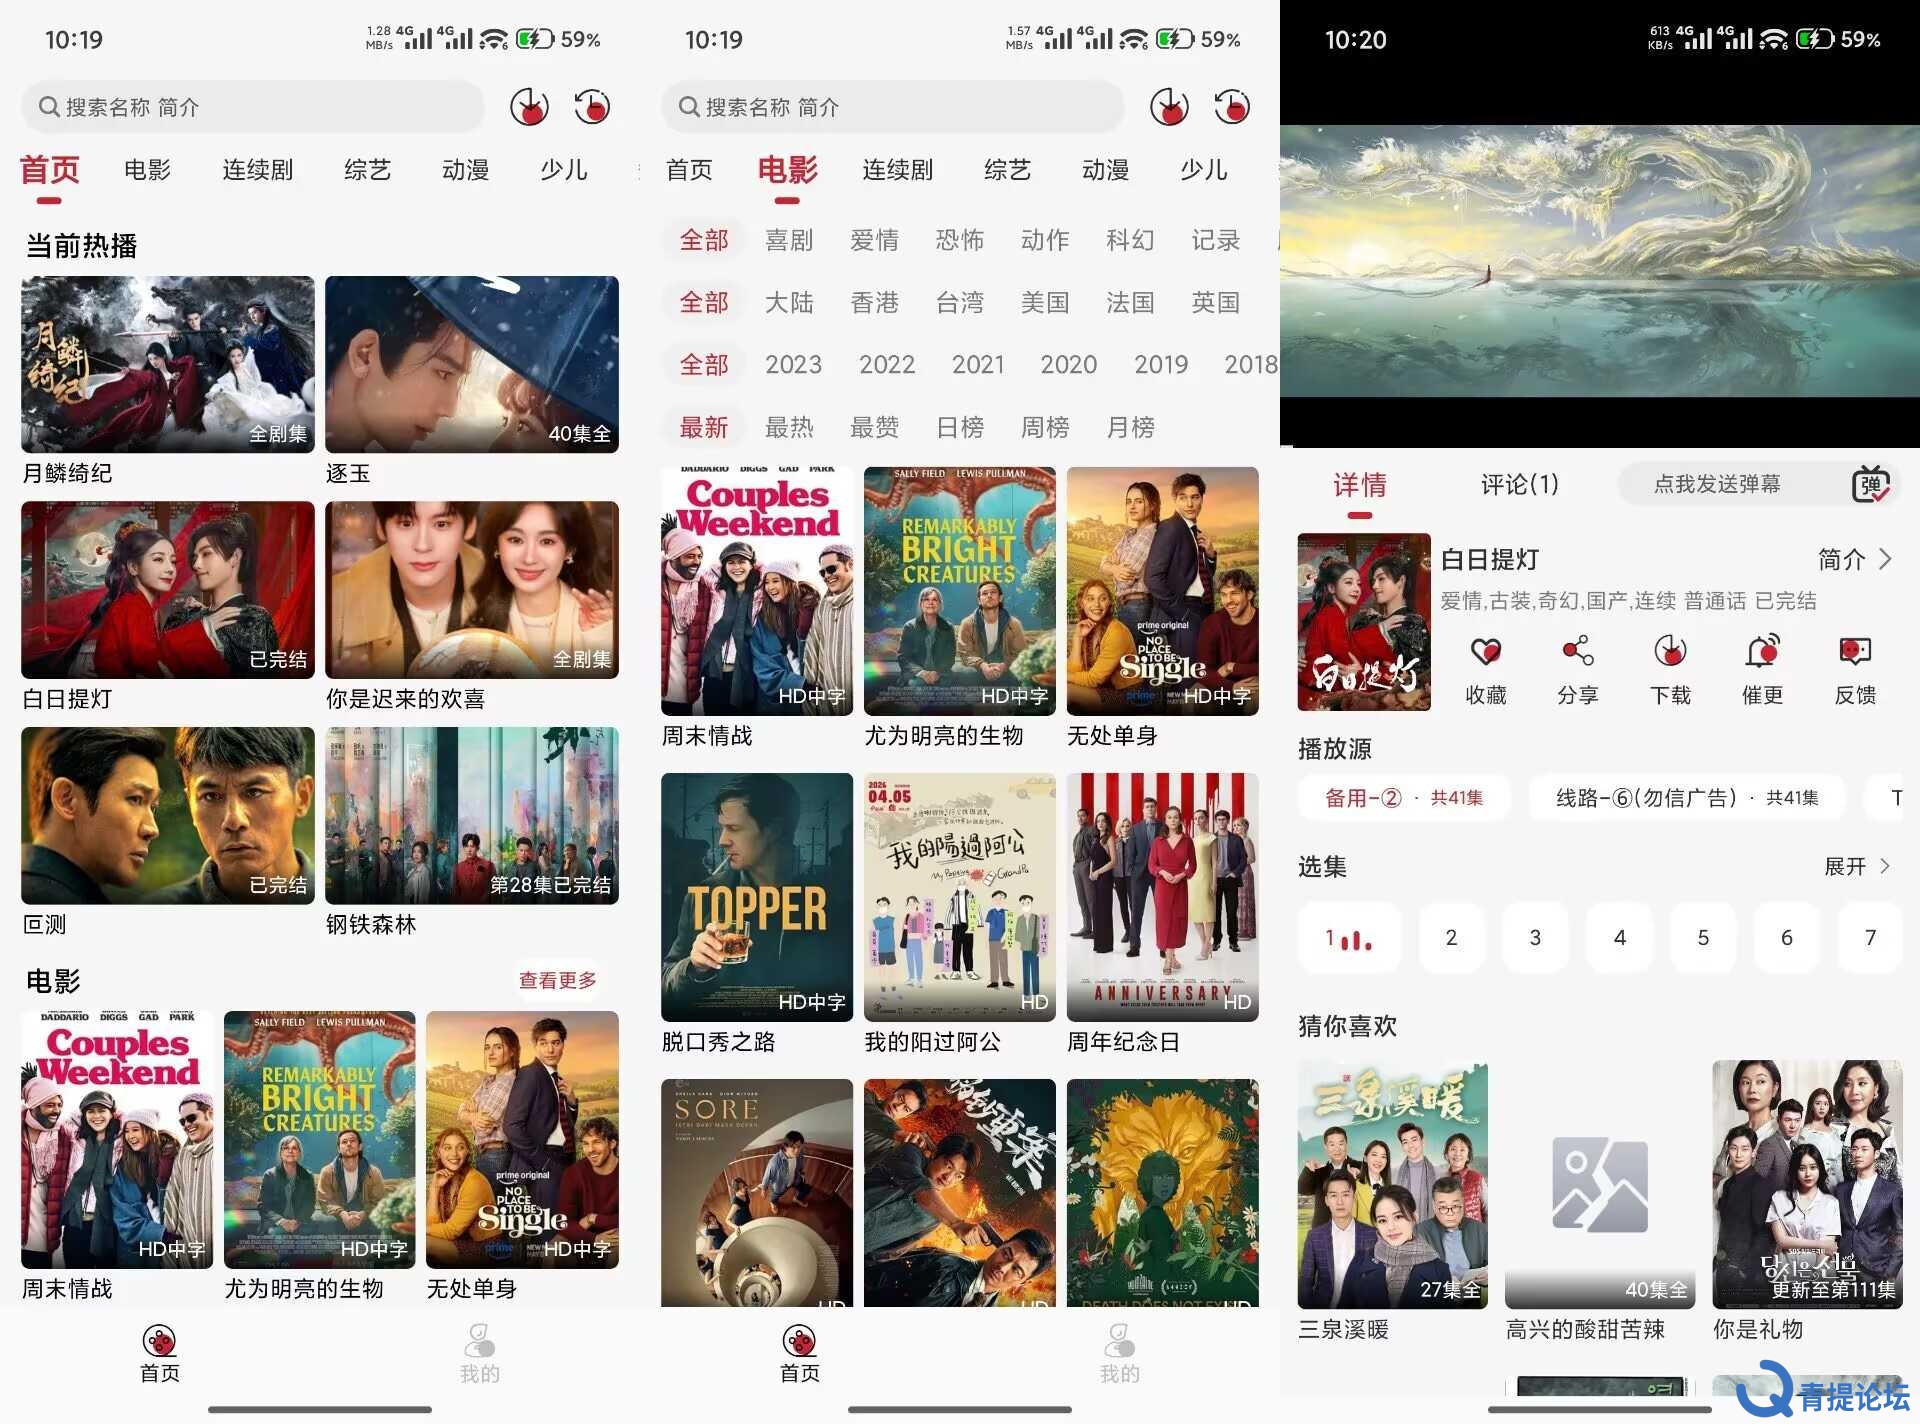Focus search field on home screen
The image size is (1920, 1424).
click(x=253, y=106)
